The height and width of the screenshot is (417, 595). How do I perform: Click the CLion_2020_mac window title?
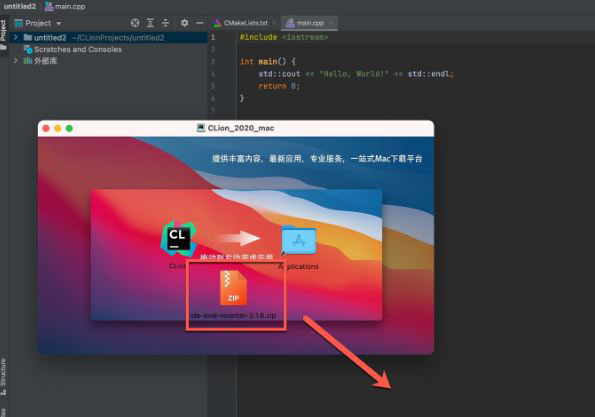pos(241,128)
